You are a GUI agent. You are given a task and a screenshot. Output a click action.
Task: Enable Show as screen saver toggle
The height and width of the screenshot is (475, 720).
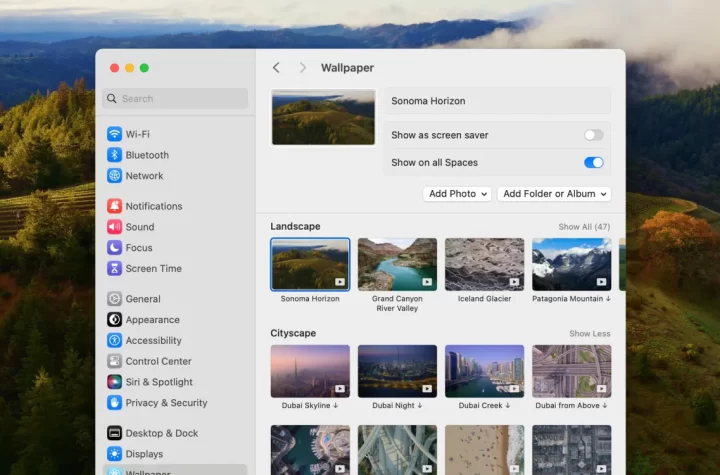(594, 135)
